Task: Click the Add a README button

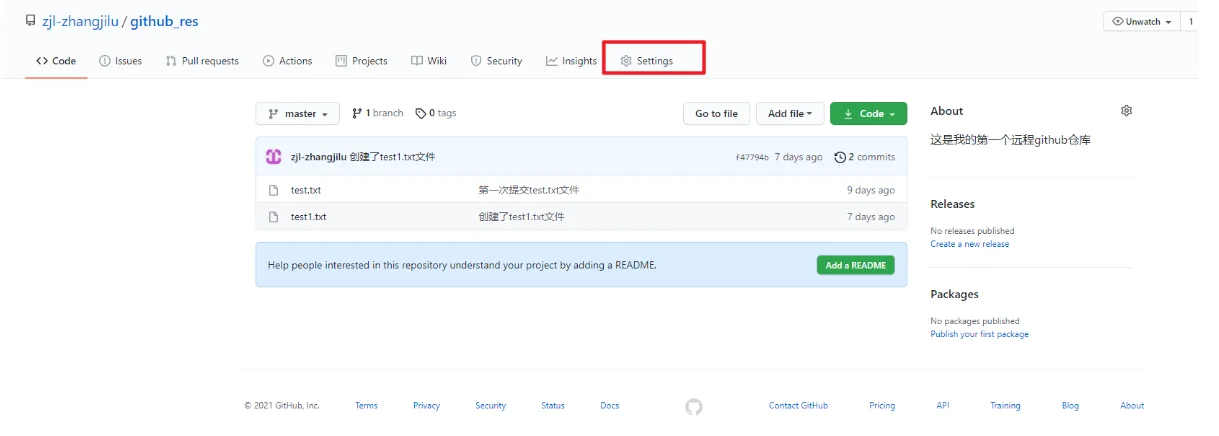Action: pos(855,266)
